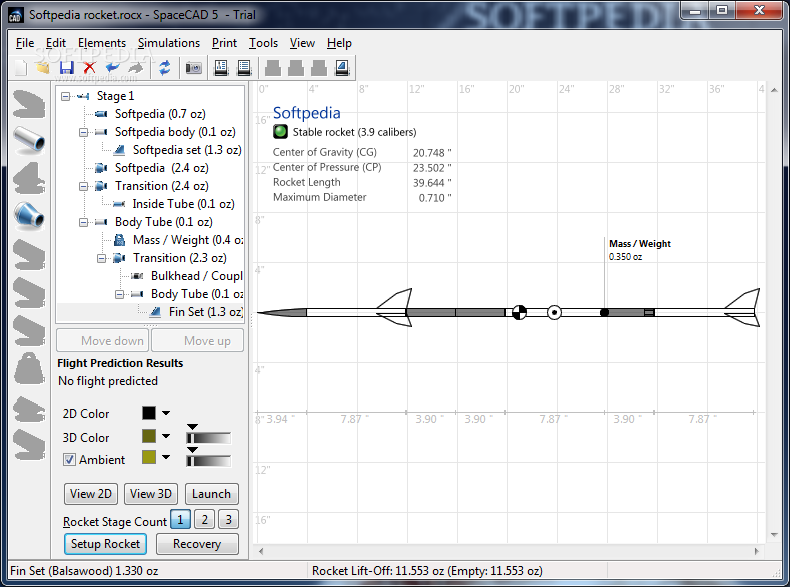
Task: Open a file with the folder icon
Action: [x=43, y=68]
